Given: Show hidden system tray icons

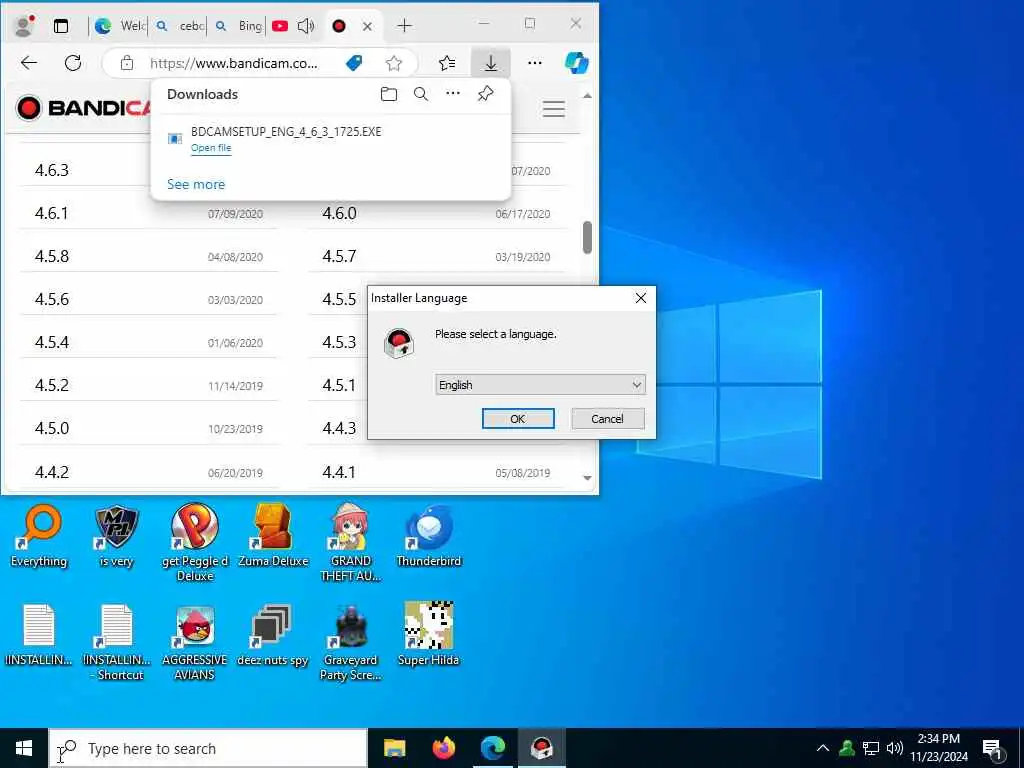Looking at the screenshot, I should coord(823,748).
